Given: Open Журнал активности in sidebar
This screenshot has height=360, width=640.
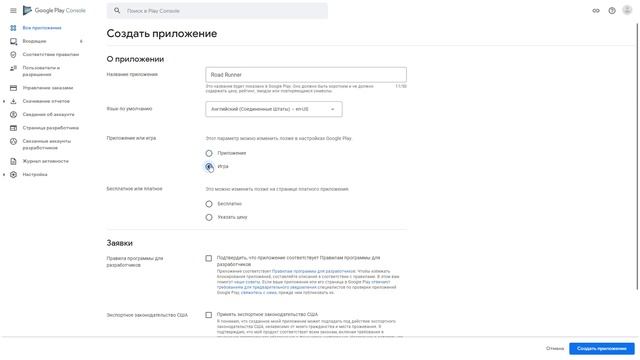Looking at the screenshot, I should point(45,161).
